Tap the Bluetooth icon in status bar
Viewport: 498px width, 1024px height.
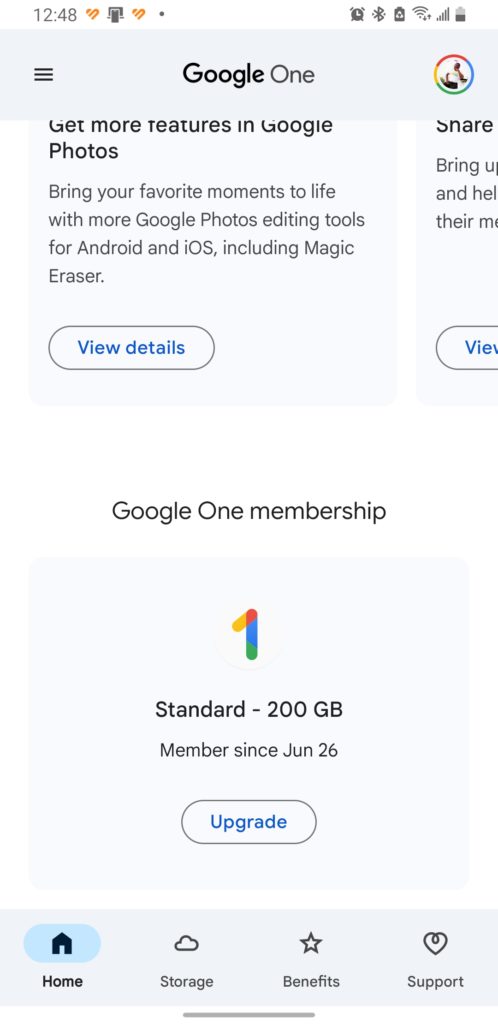pyautogui.click(x=379, y=14)
